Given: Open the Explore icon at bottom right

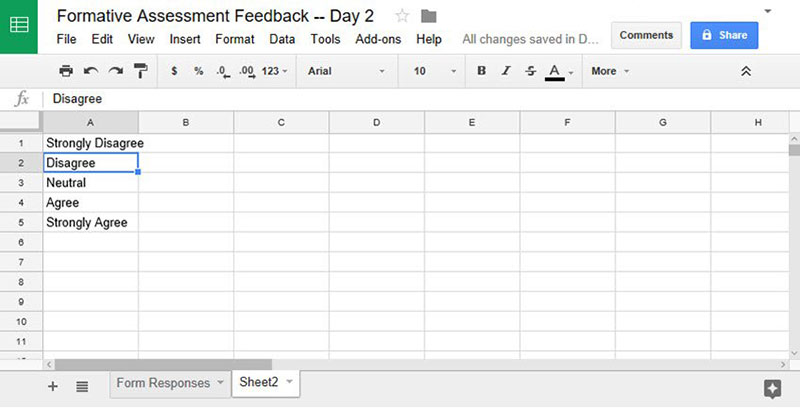Looking at the screenshot, I should (772, 389).
